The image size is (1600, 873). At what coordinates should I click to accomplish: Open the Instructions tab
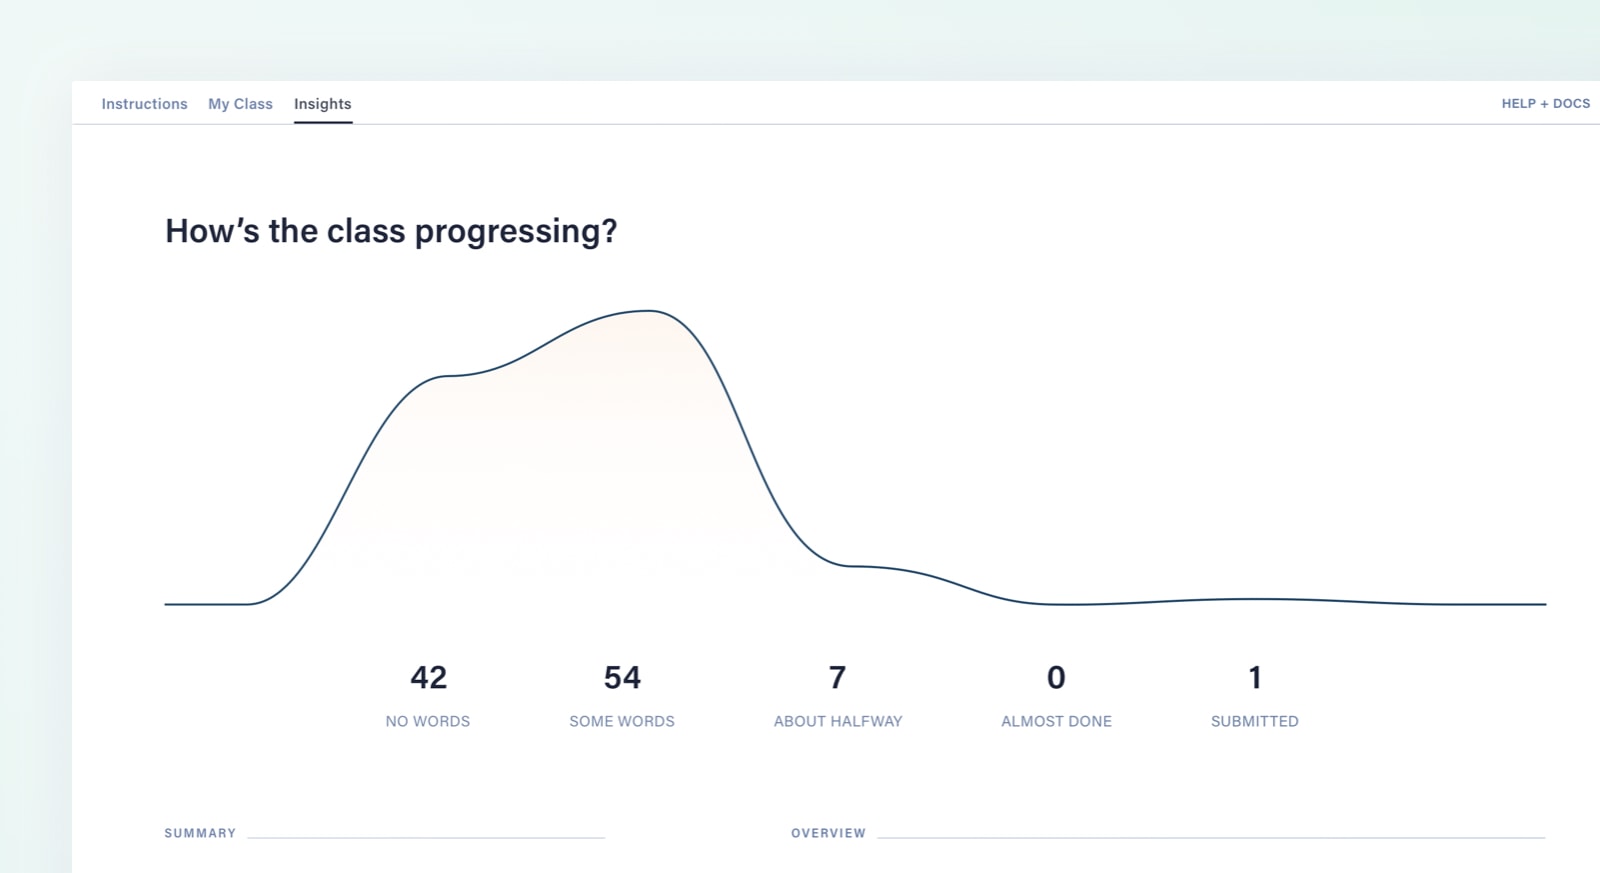pyautogui.click(x=144, y=104)
